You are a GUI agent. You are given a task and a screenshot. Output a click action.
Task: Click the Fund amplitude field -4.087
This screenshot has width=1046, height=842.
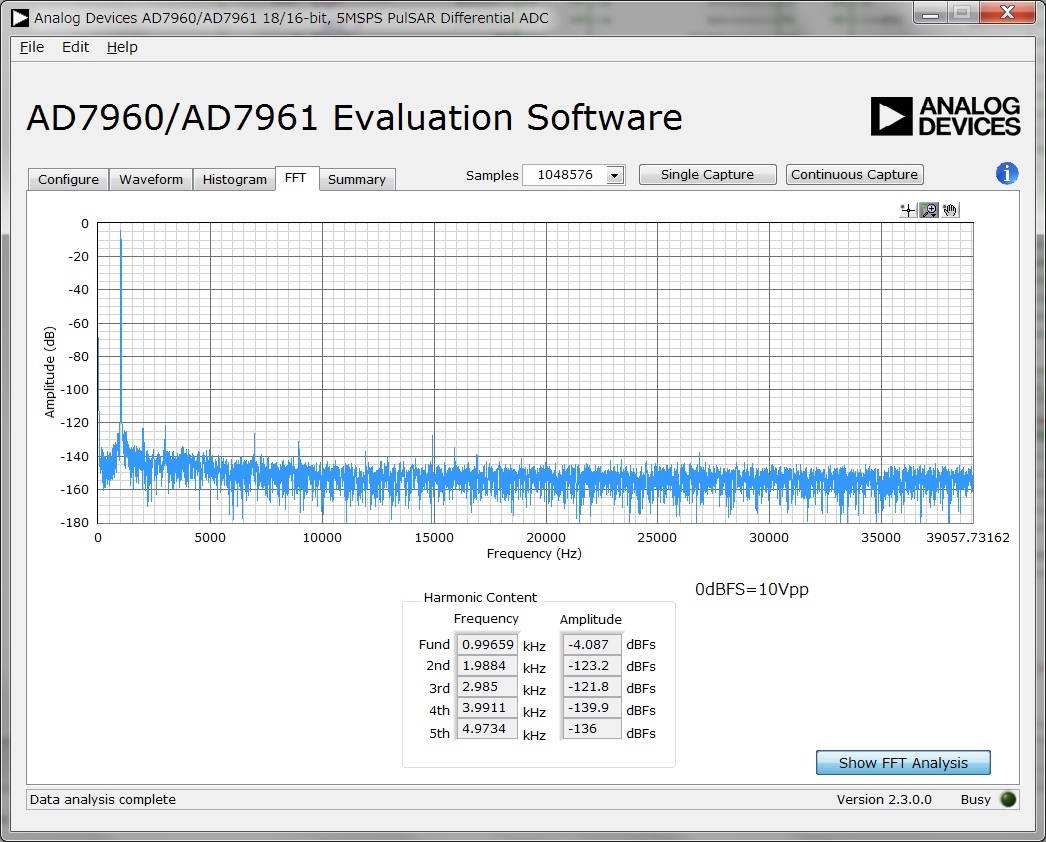(592, 645)
